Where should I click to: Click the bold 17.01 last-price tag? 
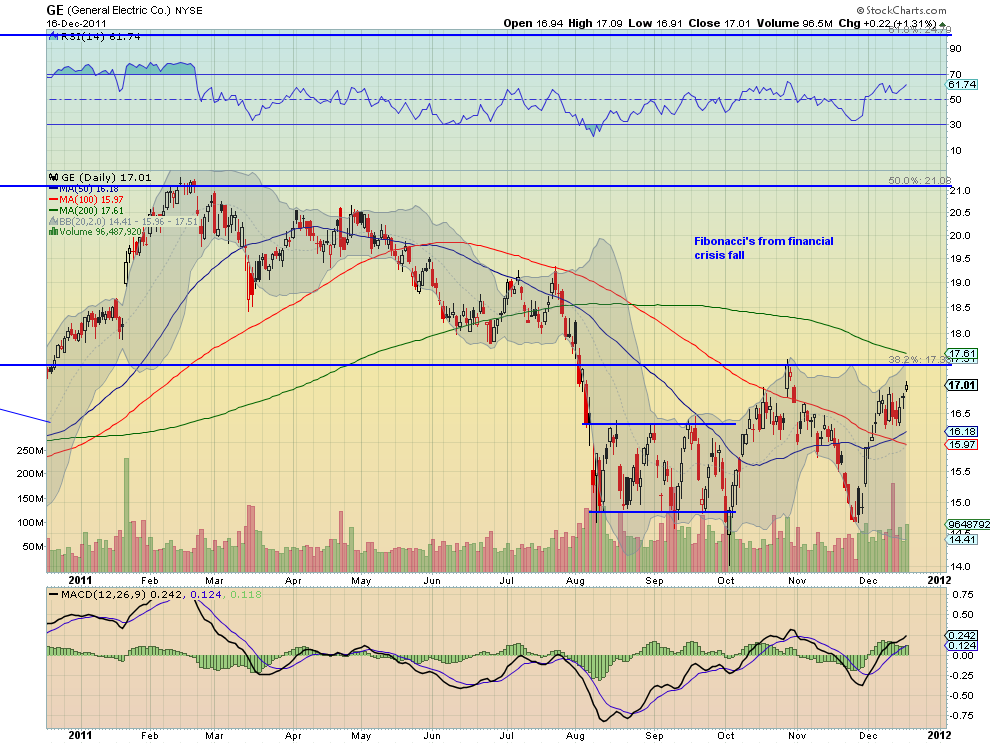pyautogui.click(x=961, y=385)
